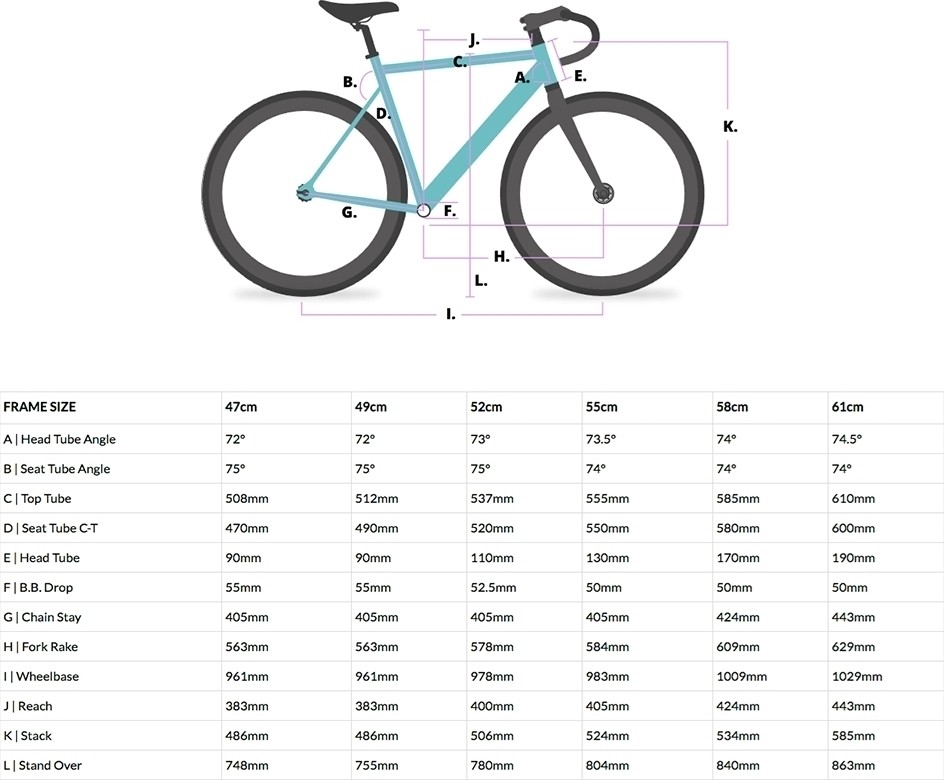Screen dimensions: 944x780
Task: Select the 47cm frame size column header
Action: [241, 407]
